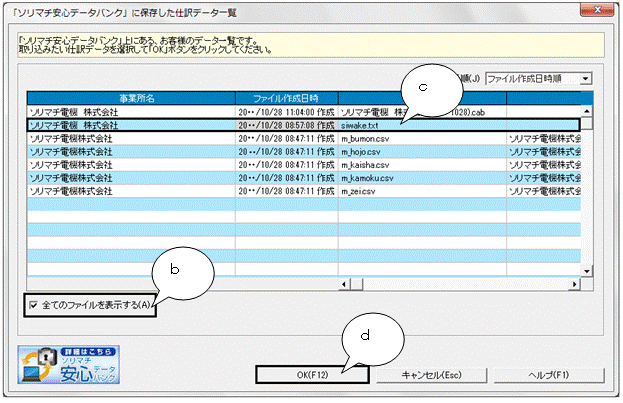This screenshot has height=403, width=623.
Task: Select the siwake.txt row
Action: [x=304, y=125]
